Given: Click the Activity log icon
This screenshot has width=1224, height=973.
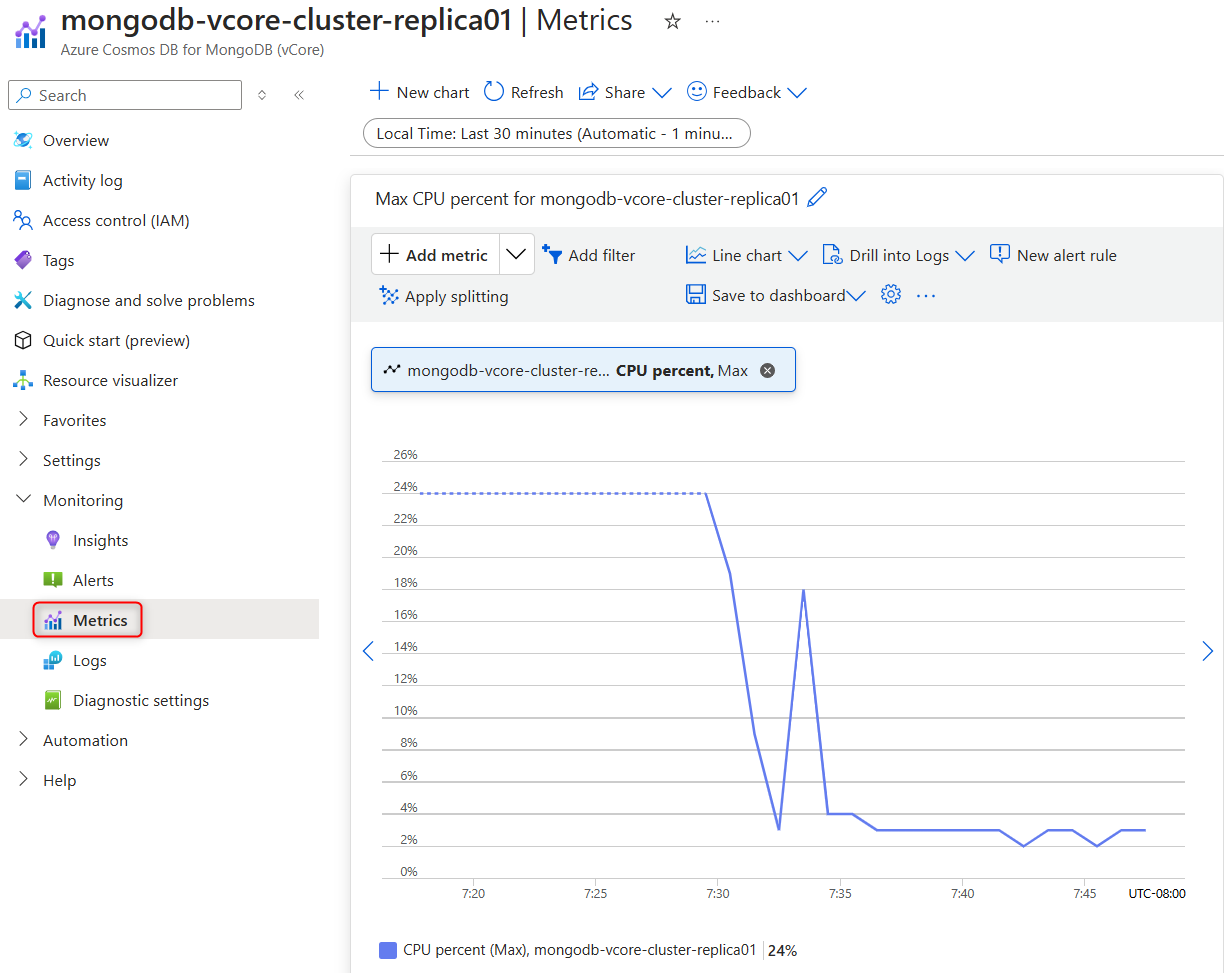Looking at the screenshot, I should point(22,180).
